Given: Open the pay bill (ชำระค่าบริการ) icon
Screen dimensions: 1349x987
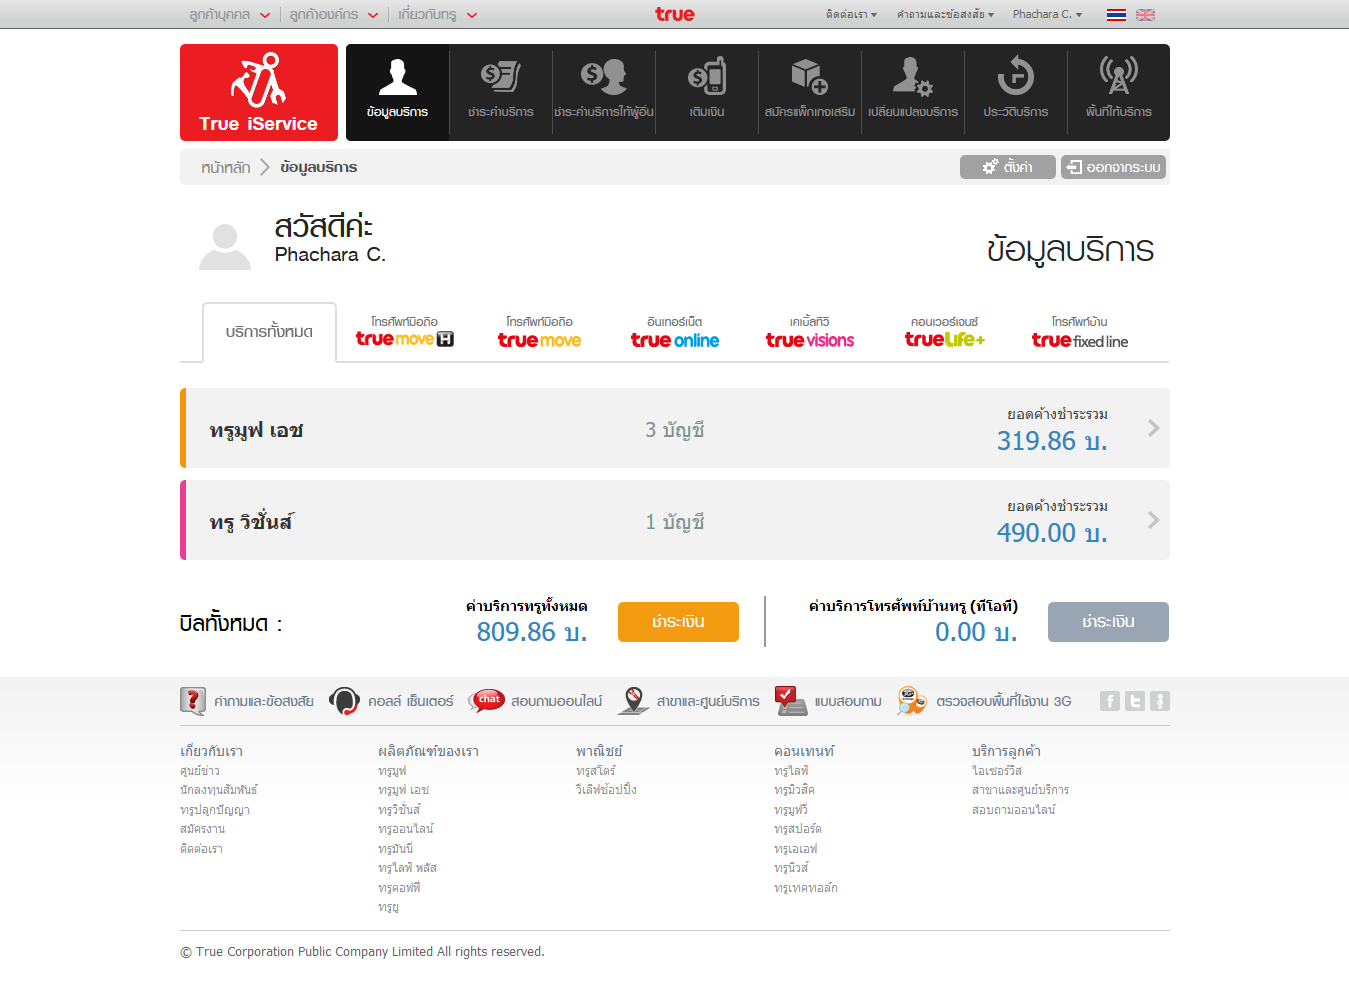Looking at the screenshot, I should 500,79.
